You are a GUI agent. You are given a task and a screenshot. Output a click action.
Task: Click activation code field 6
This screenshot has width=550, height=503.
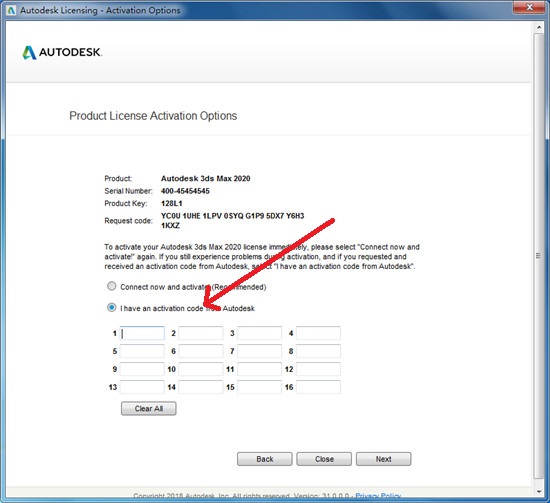201,351
